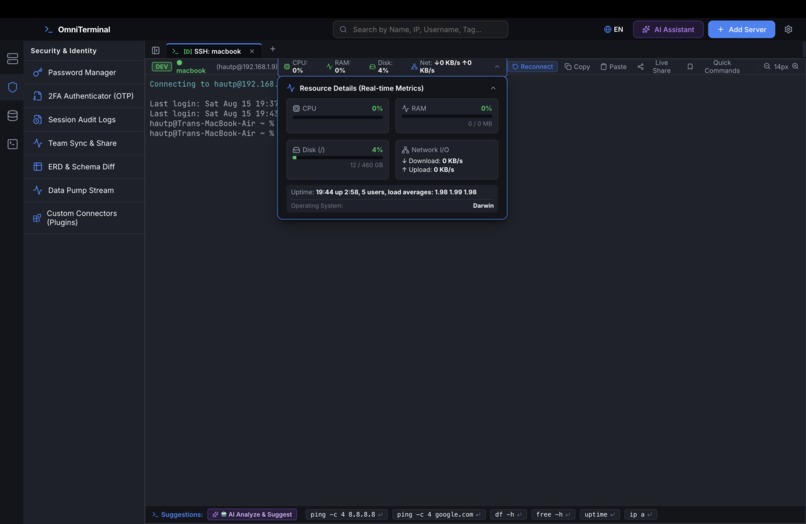Run suggestion ip a

click(640, 514)
